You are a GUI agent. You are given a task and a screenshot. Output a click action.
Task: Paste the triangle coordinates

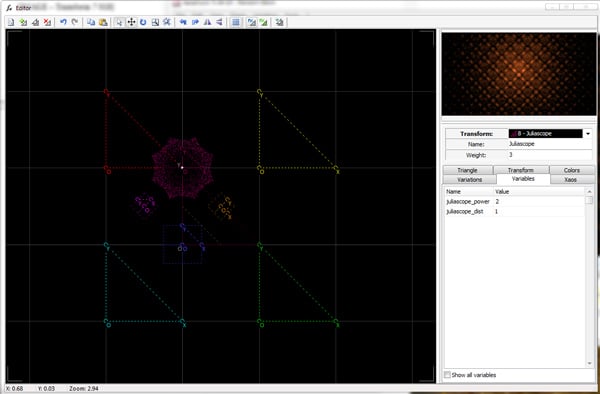tap(103, 22)
